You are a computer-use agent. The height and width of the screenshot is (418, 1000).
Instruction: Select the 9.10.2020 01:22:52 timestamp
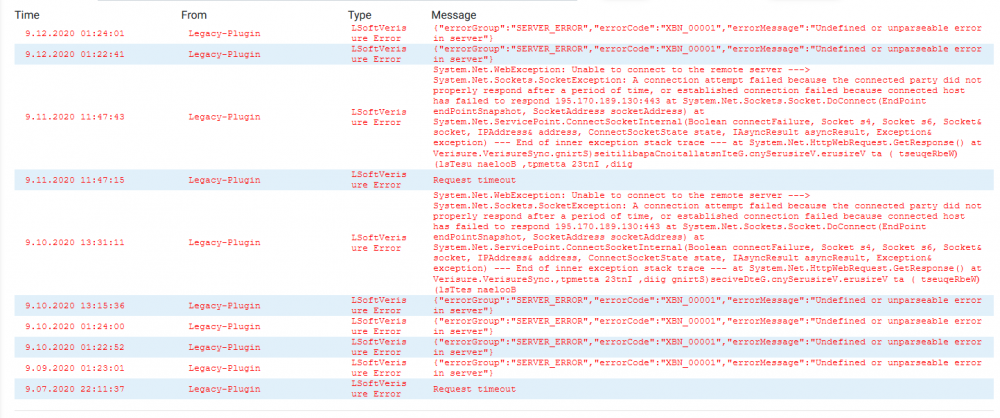(x=60, y=346)
